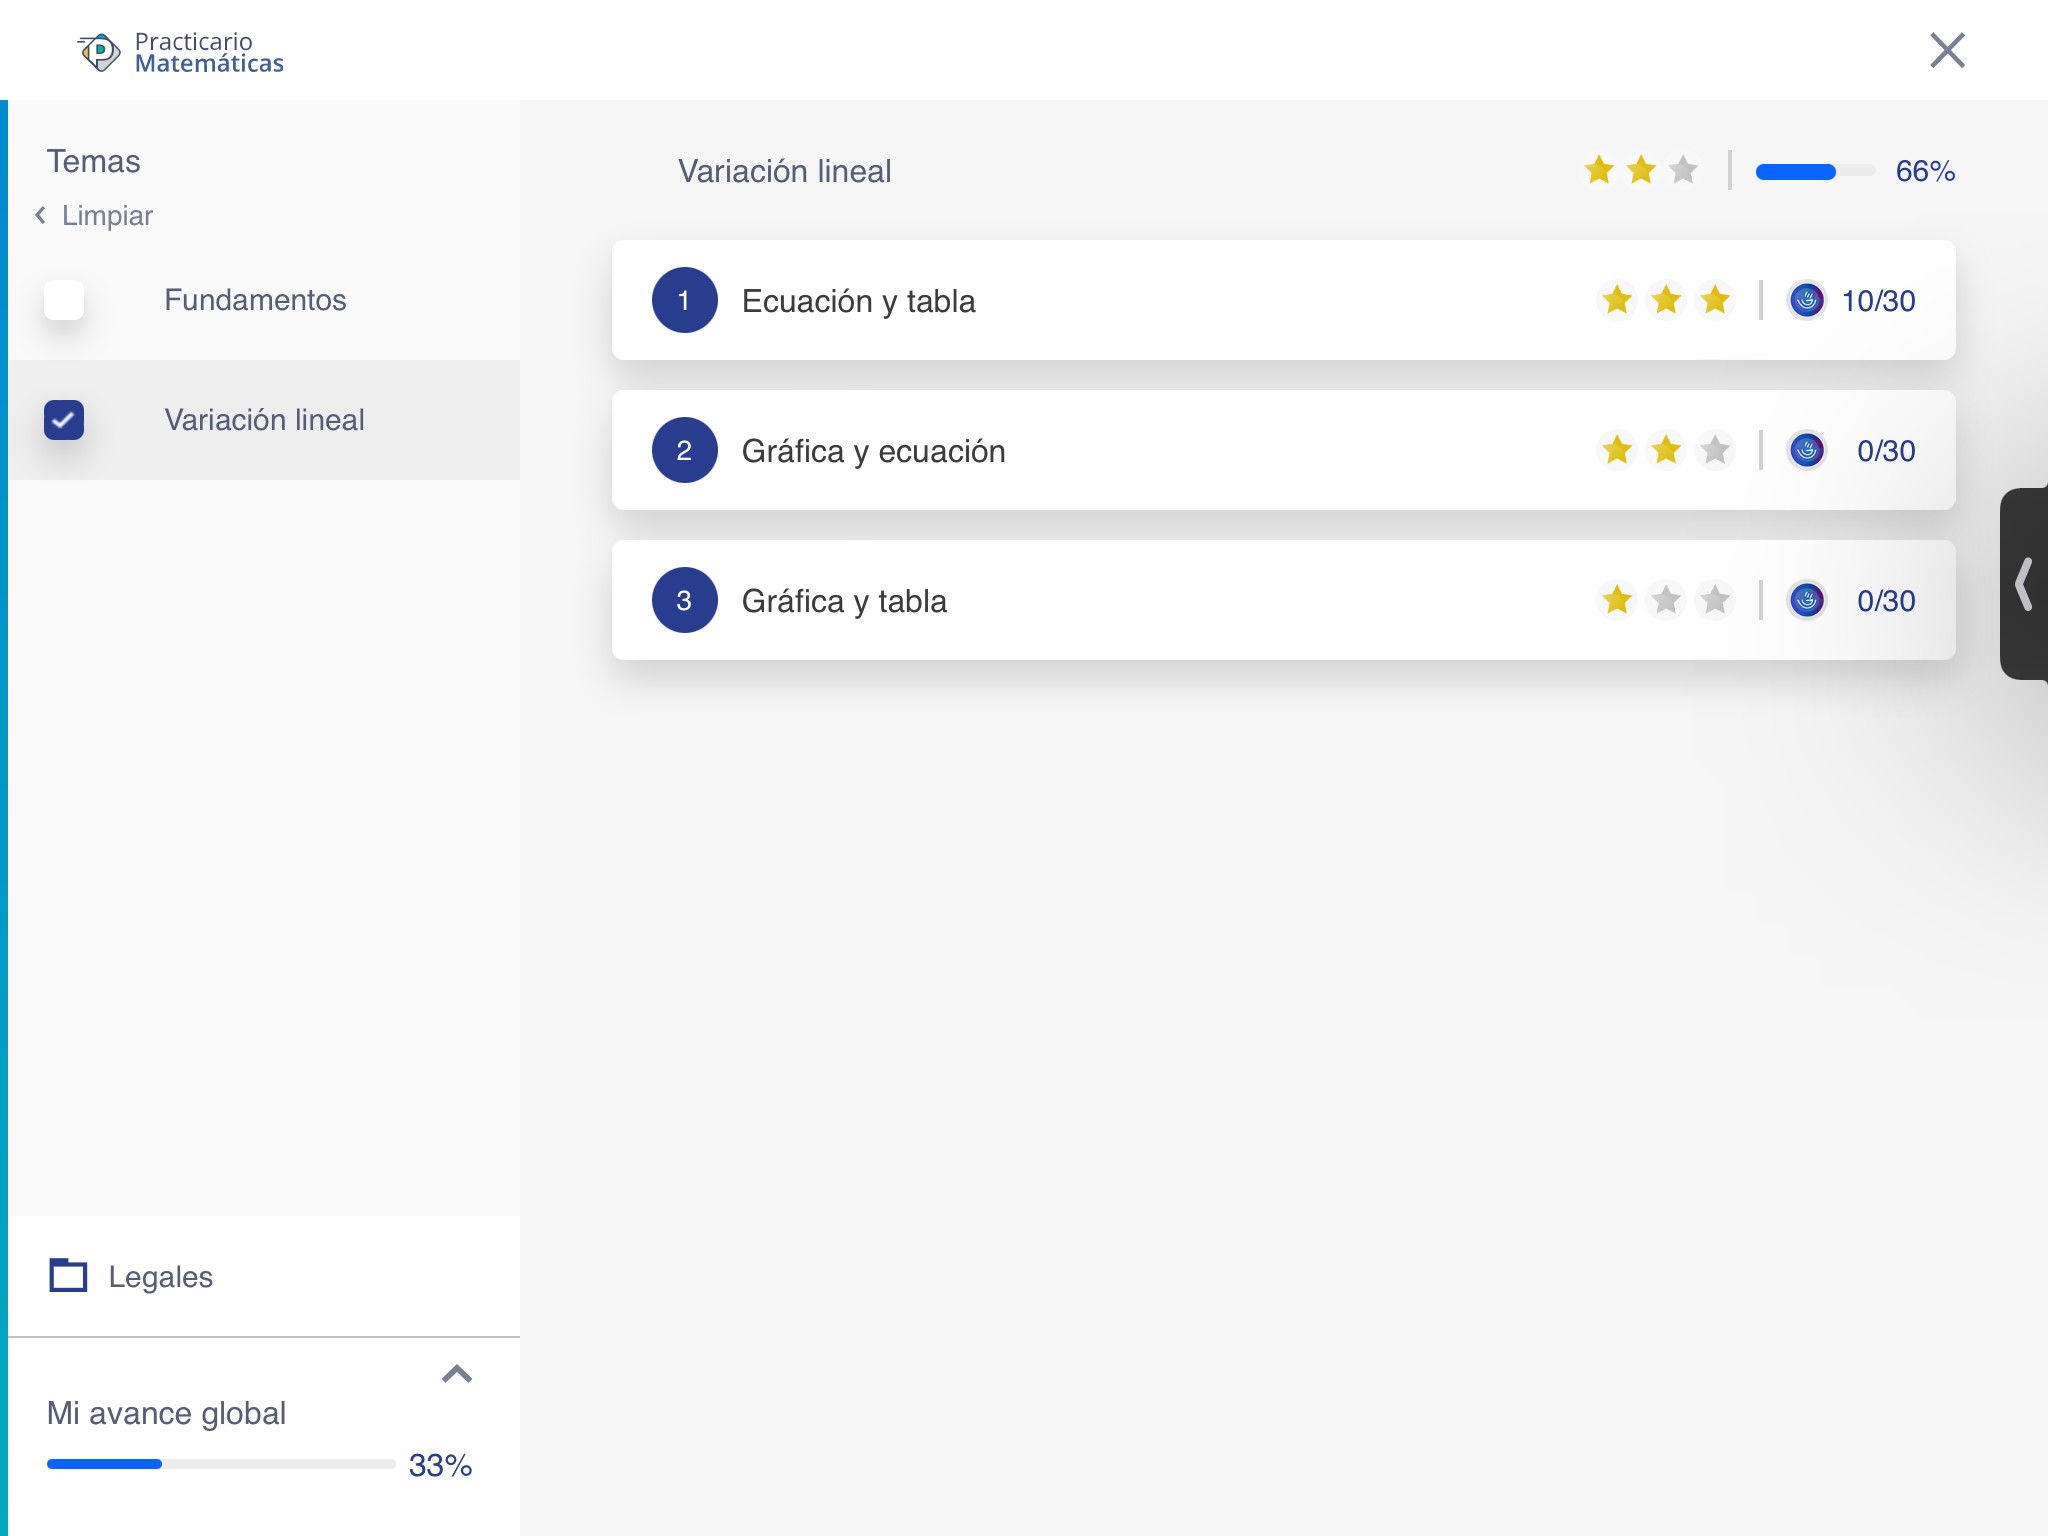Select the Fundamentos topic label

tap(255, 300)
